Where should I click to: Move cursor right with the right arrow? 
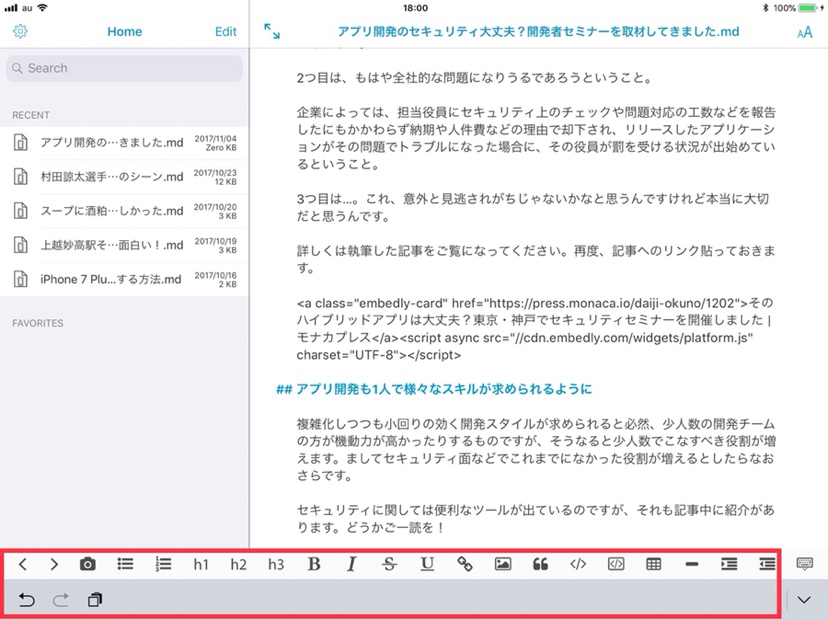54,564
